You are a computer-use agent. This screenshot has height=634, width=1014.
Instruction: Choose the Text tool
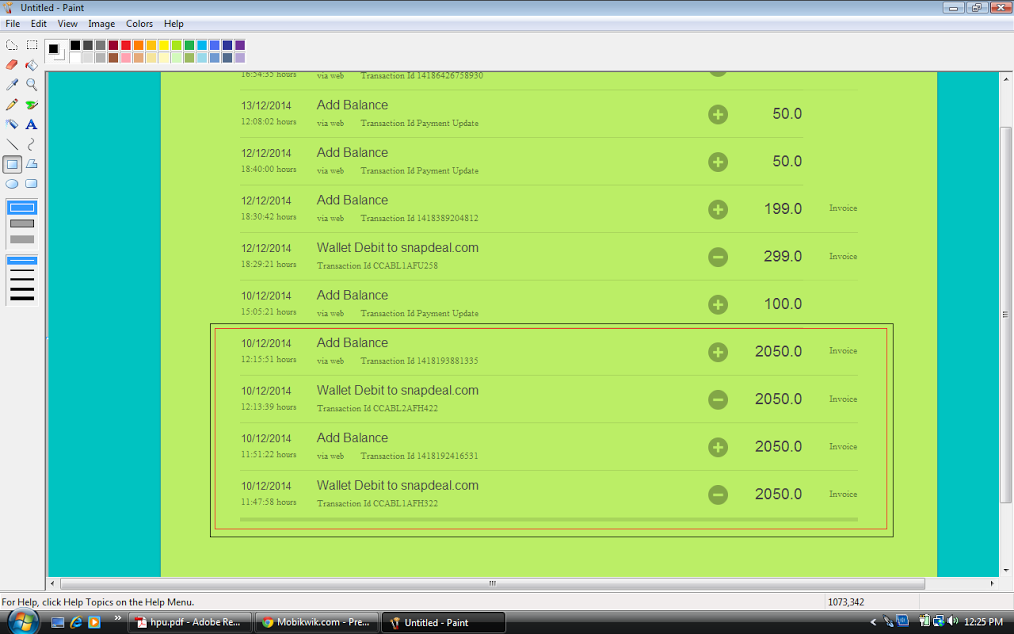[31, 125]
